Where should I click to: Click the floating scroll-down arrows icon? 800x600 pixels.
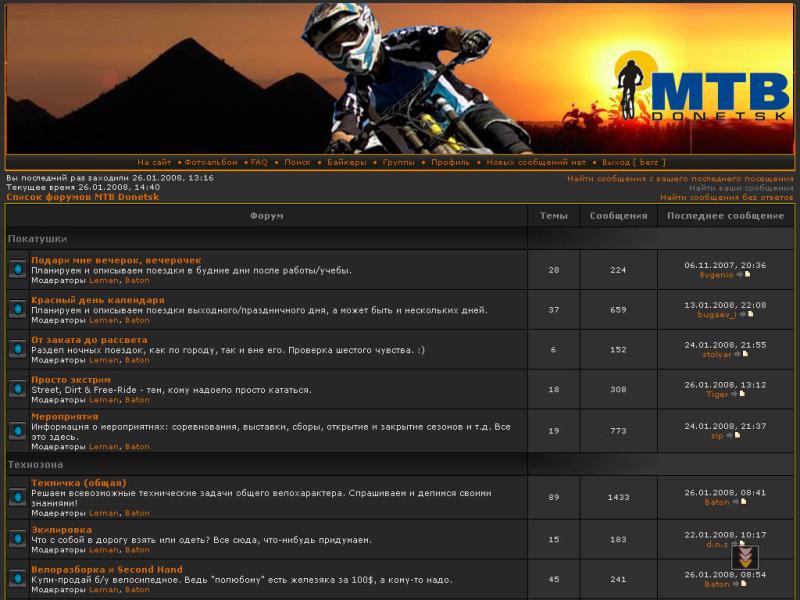coord(745,557)
